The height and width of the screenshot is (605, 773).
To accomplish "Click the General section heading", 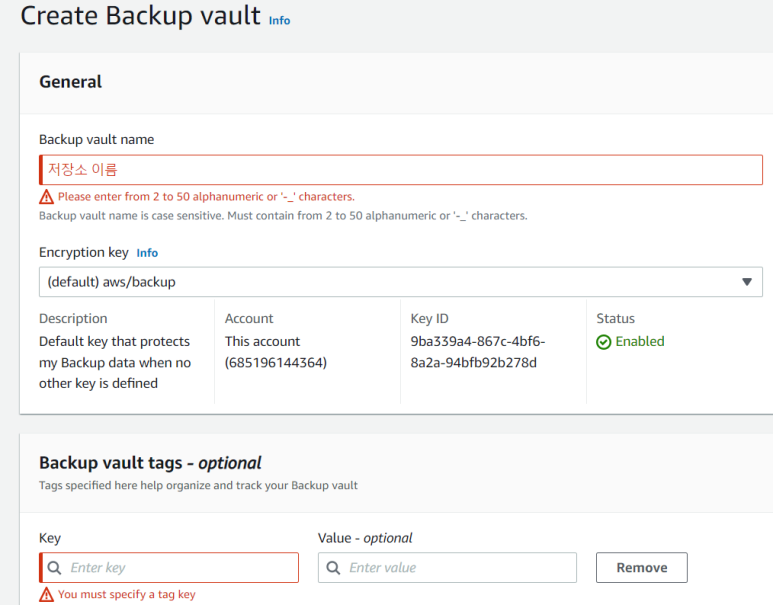I will [x=70, y=82].
